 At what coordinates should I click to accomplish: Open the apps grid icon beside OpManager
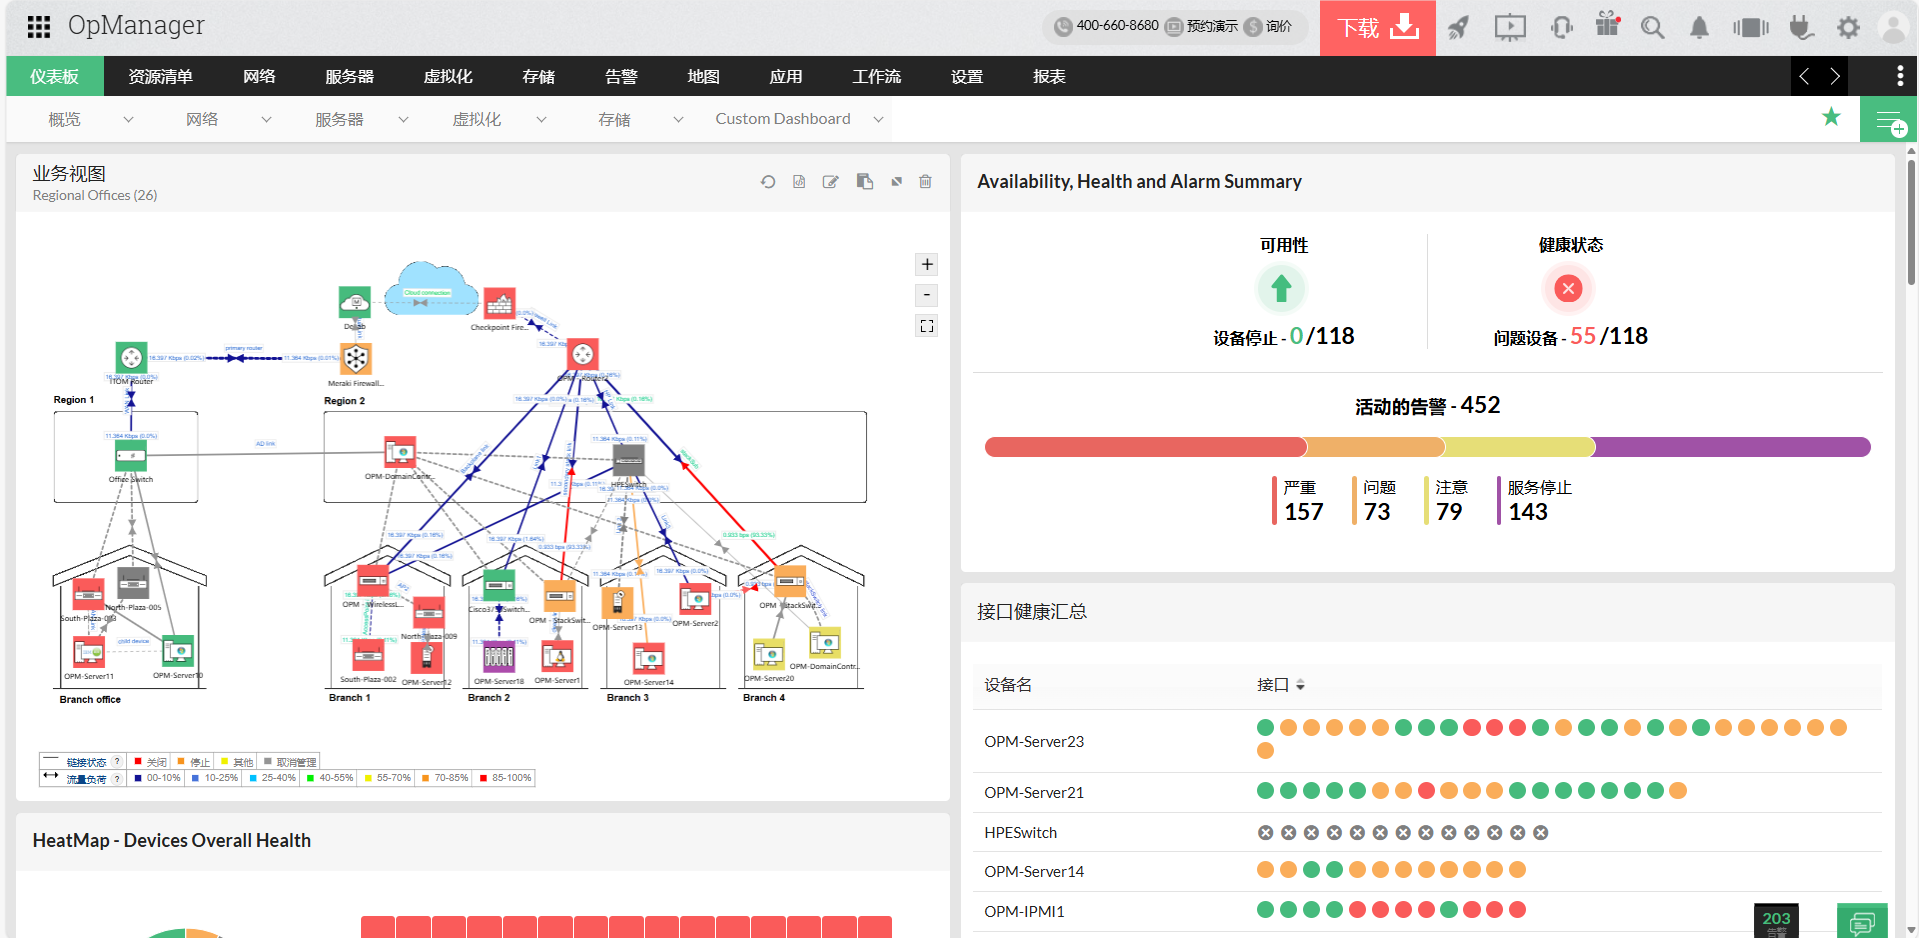(x=39, y=27)
